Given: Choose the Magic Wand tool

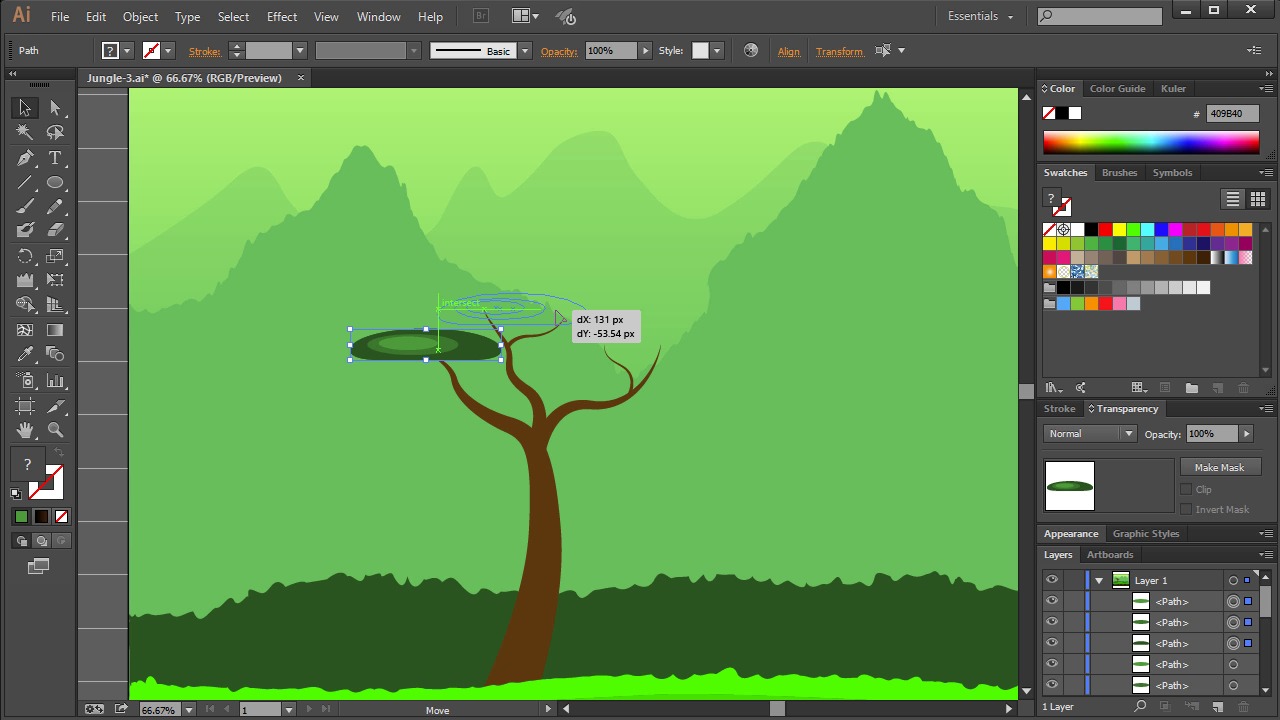Looking at the screenshot, I should (25, 132).
